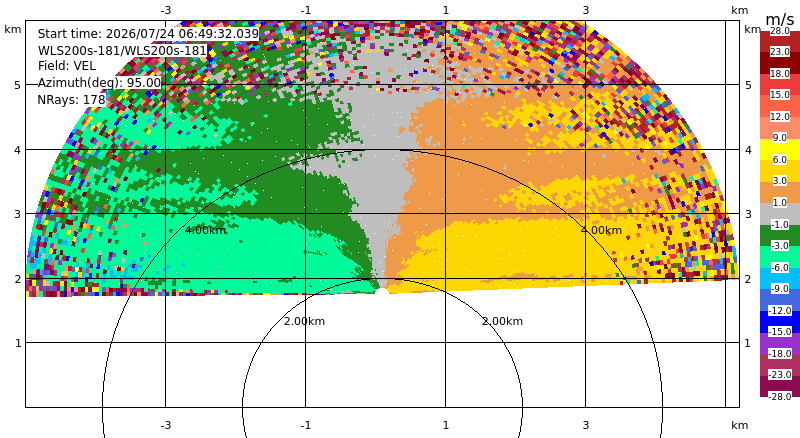Select the yellow 6.0 m/s legend swatch

click(780, 150)
